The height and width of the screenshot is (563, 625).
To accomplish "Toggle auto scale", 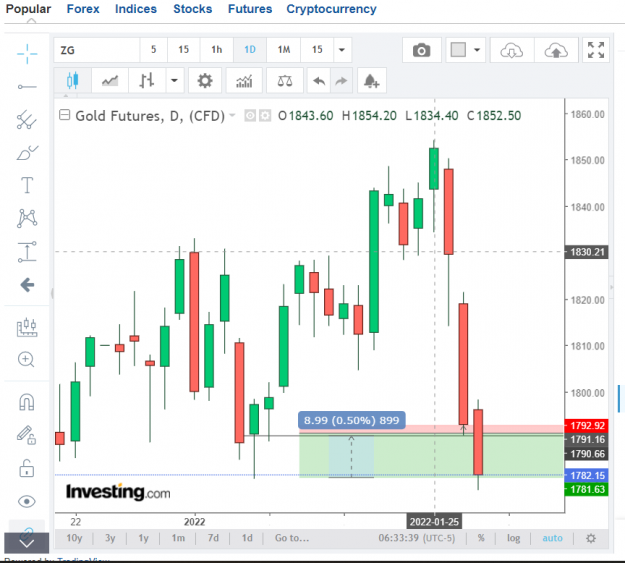I will tap(552, 538).
